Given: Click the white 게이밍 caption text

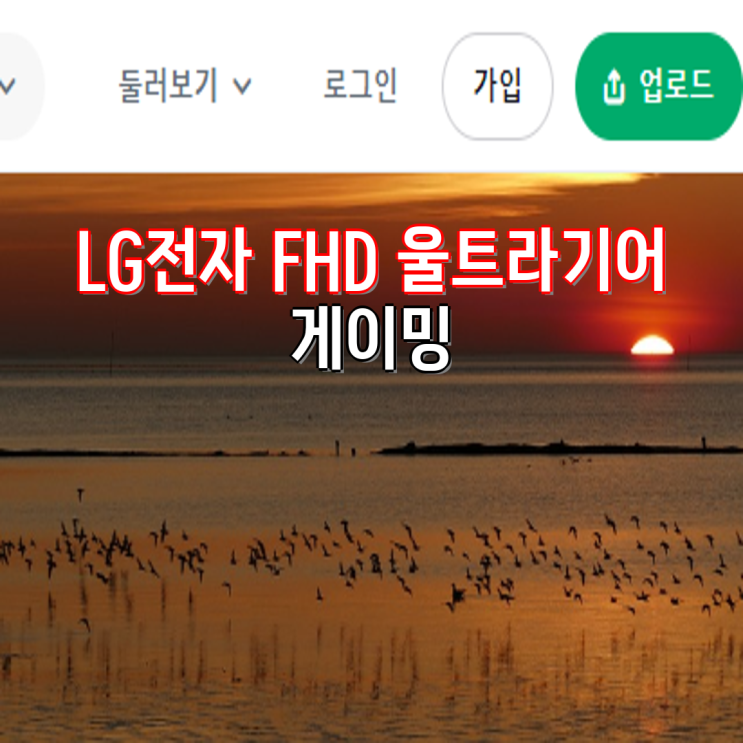Looking at the screenshot, I should 372,338.
